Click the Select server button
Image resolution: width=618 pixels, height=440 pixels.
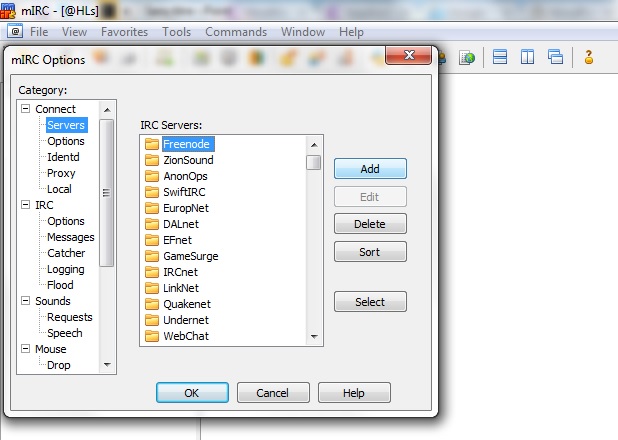[370, 302]
